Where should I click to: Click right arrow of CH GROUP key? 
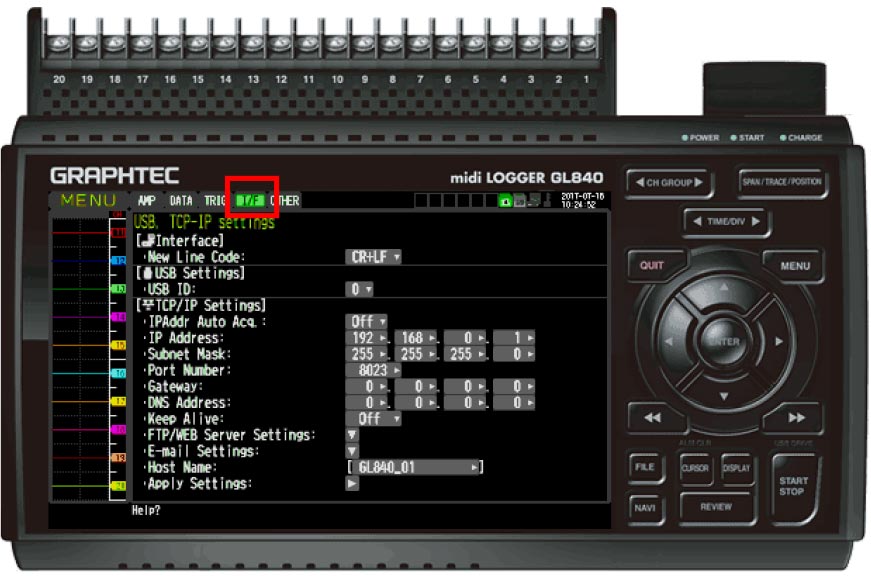(x=698, y=182)
